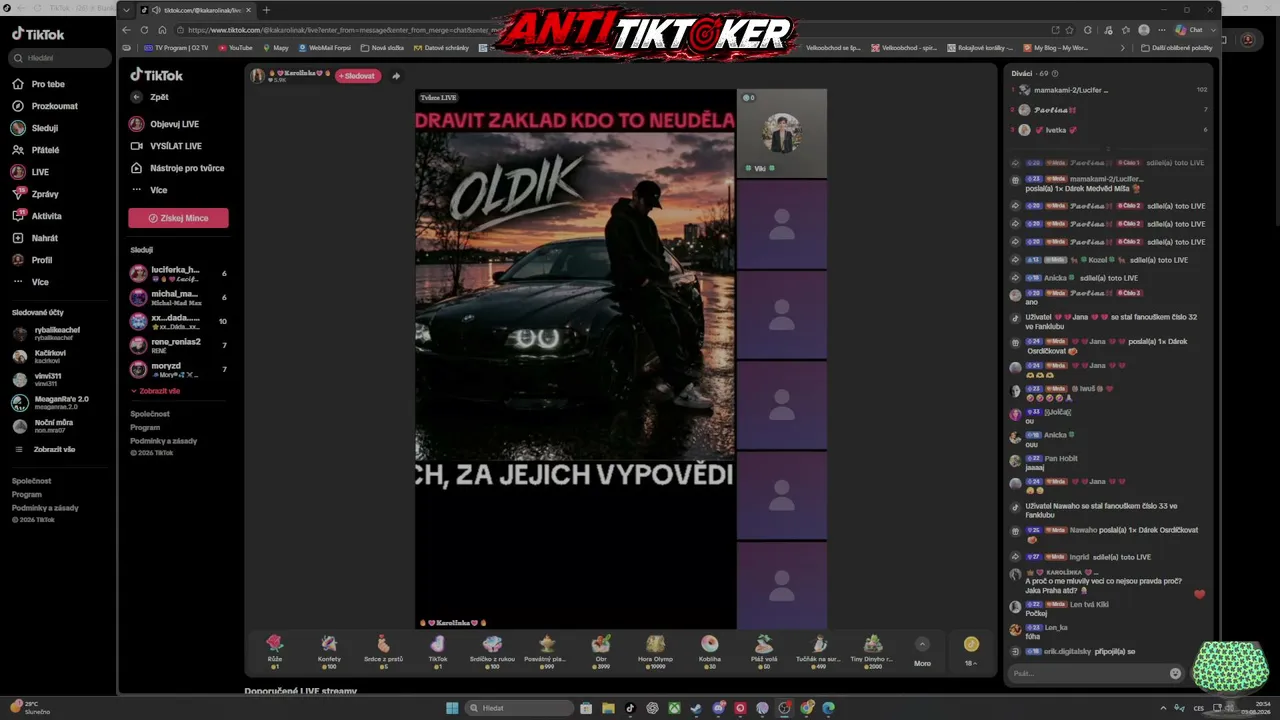Open Zprávy messages in left sidebar
Image resolution: width=1280 pixels, height=720 pixels.
pos(35,194)
